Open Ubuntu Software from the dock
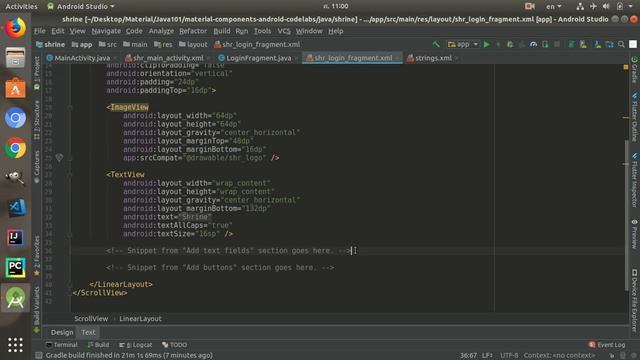The height and width of the screenshot is (360, 640). [16, 88]
